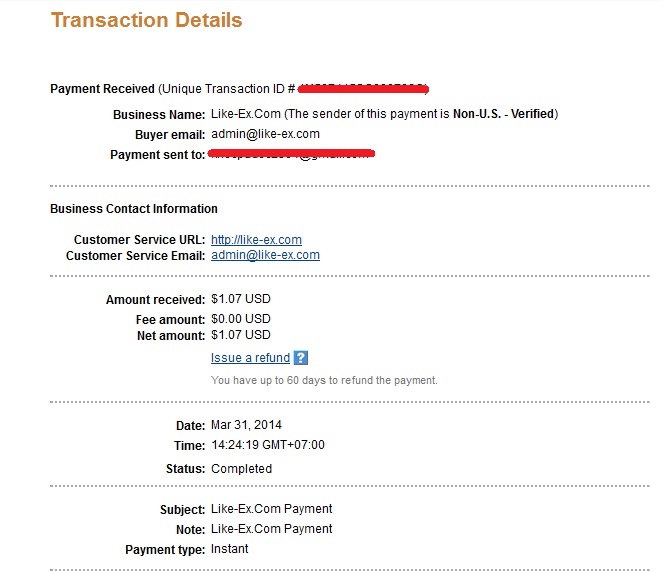Screen dimensions: 662x571
Task: Click the help icon beside Issue a refund
Action: [x=301, y=358]
